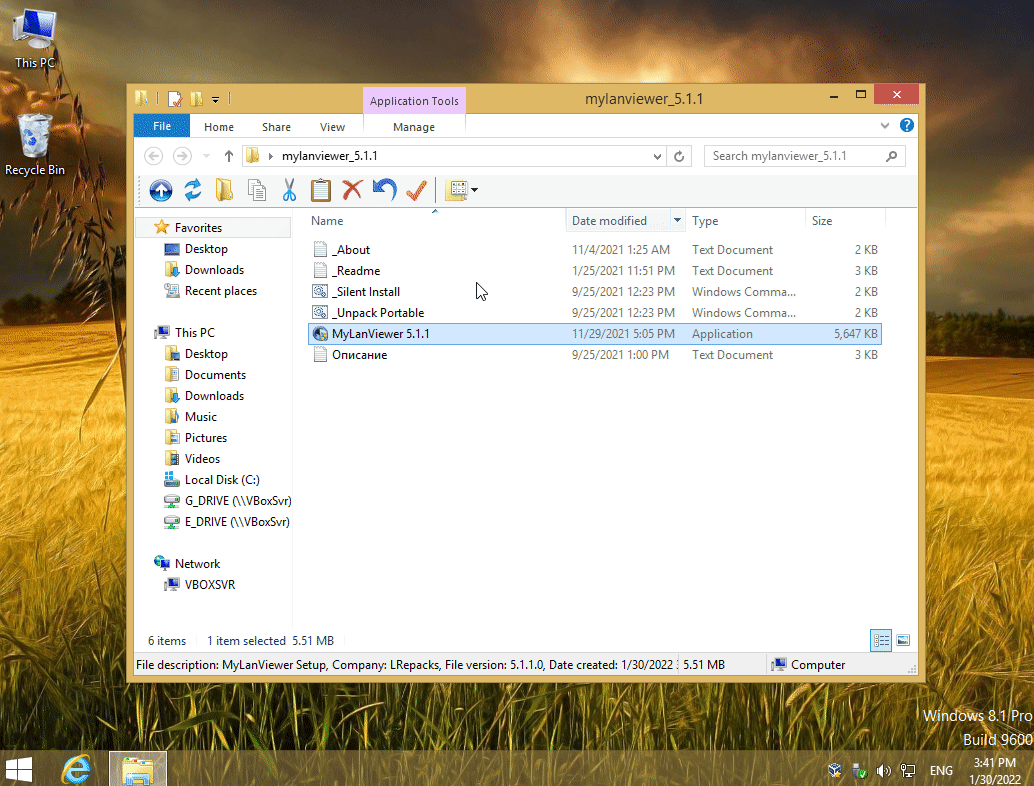The image size is (1034, 786).
Task: Click Network in navigation pane
Action: click(x=197, y=564)
